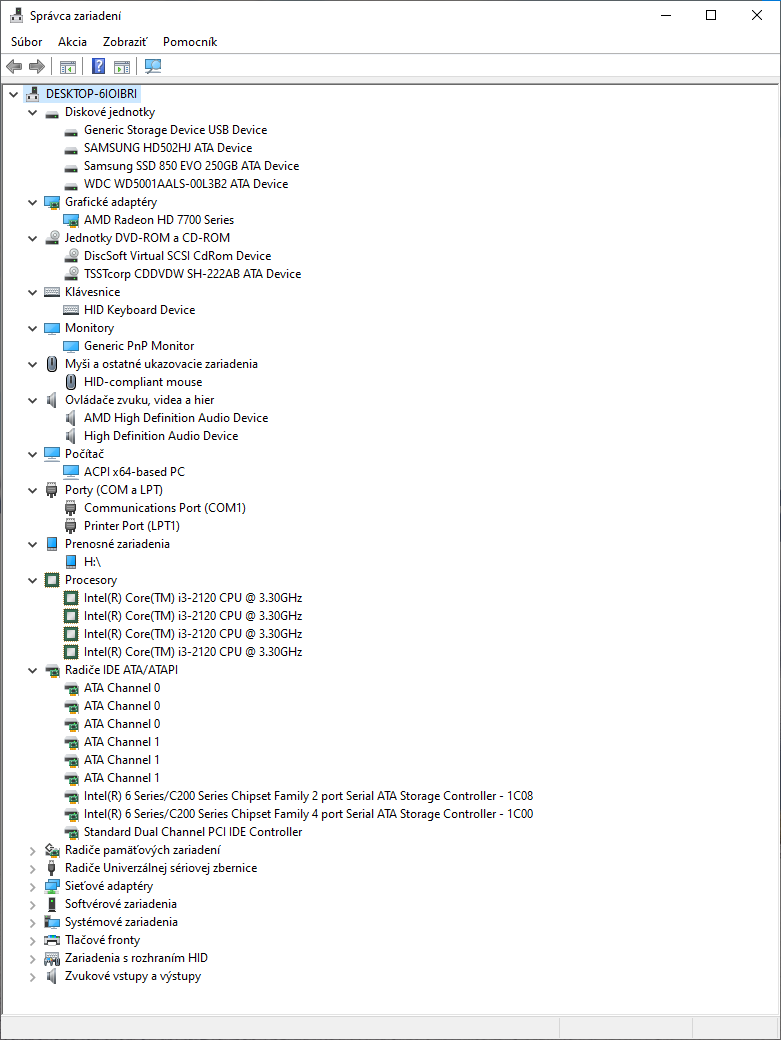Click the HID Keyboard Device keyboard icon

(71, 310)
